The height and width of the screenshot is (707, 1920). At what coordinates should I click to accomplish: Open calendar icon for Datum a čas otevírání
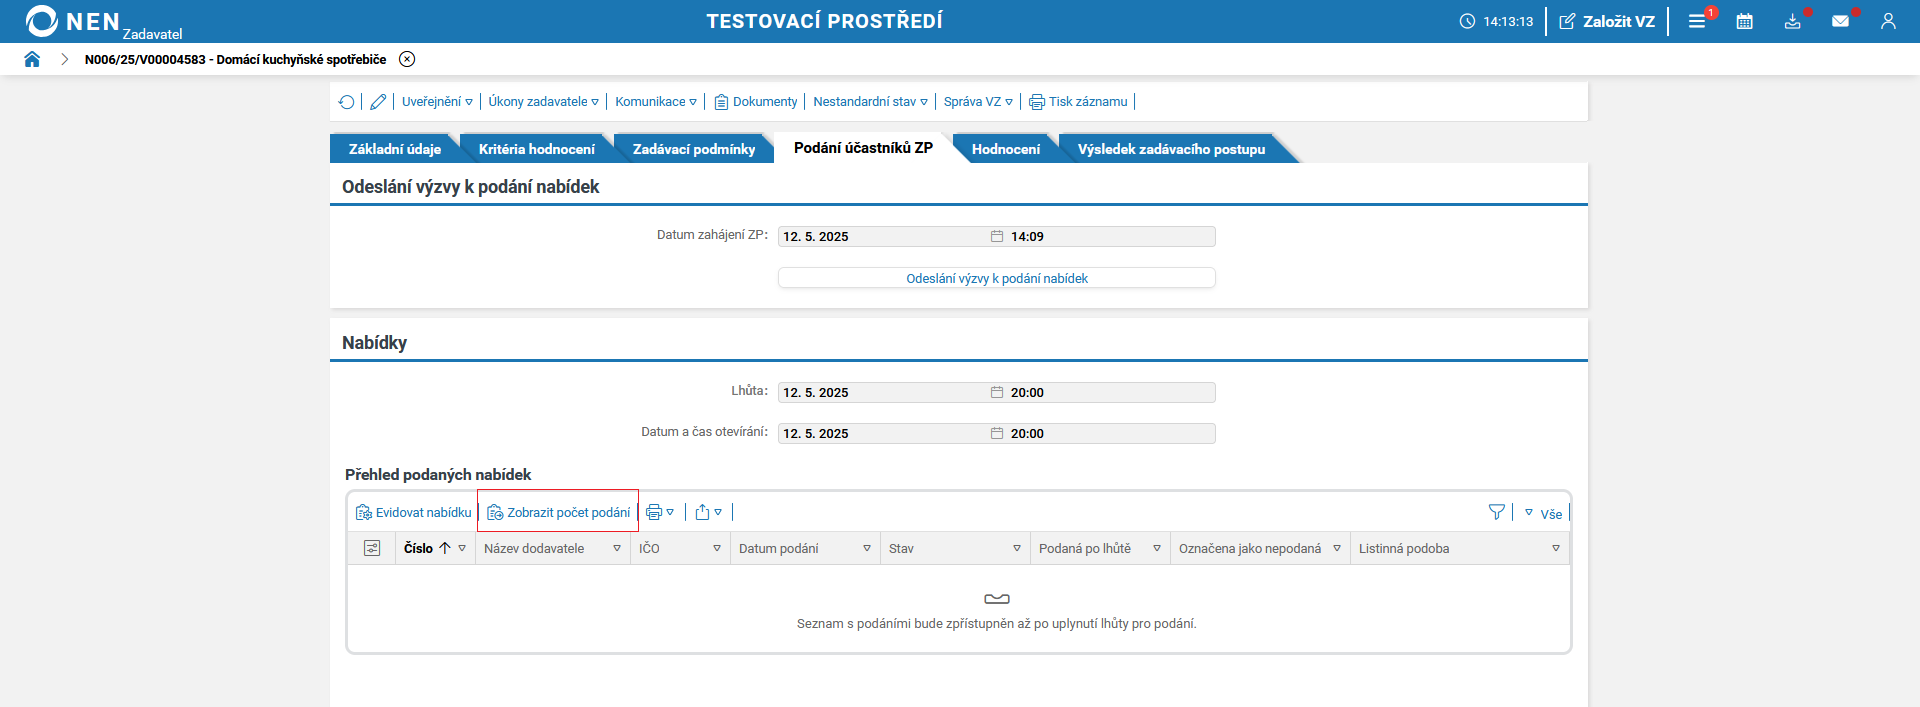point(997,434)
